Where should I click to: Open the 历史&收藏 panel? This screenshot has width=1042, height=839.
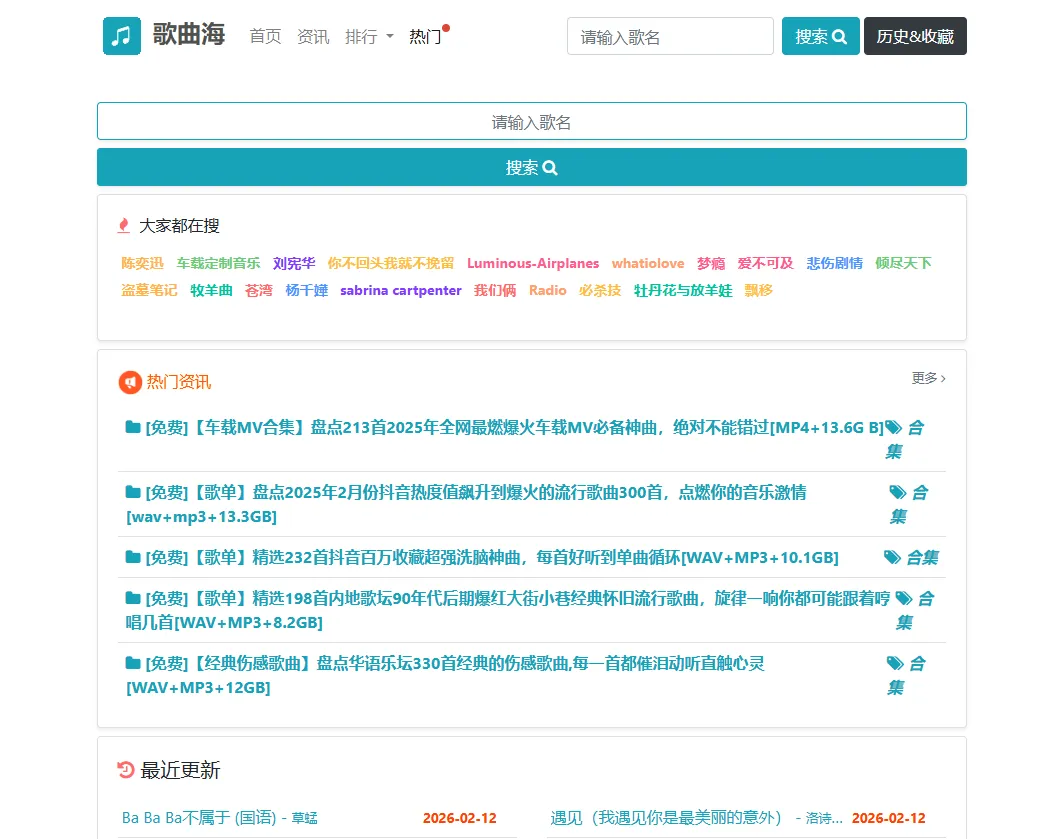pyautogui.click(x=915, y=35)
